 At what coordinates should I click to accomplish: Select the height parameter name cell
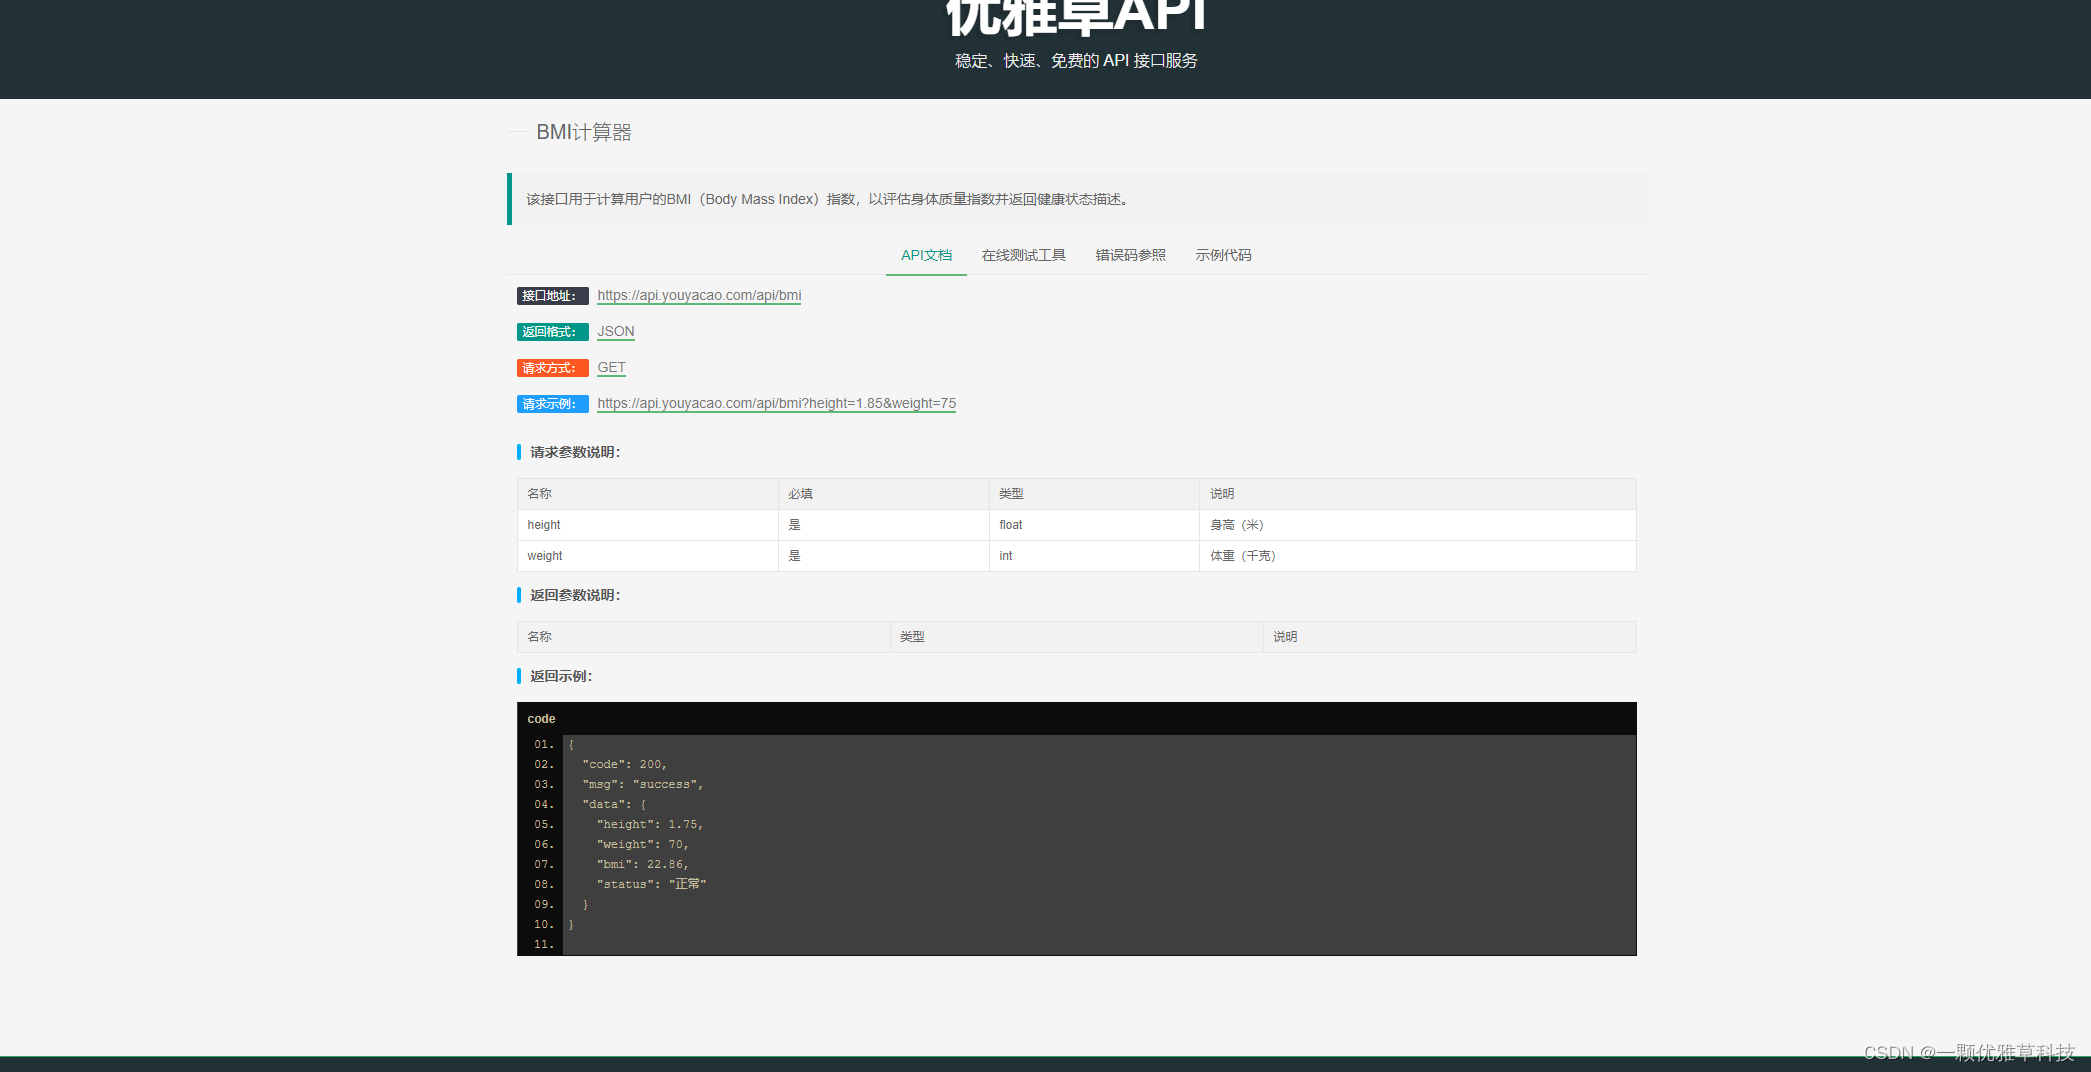click(x=647, y=525)
